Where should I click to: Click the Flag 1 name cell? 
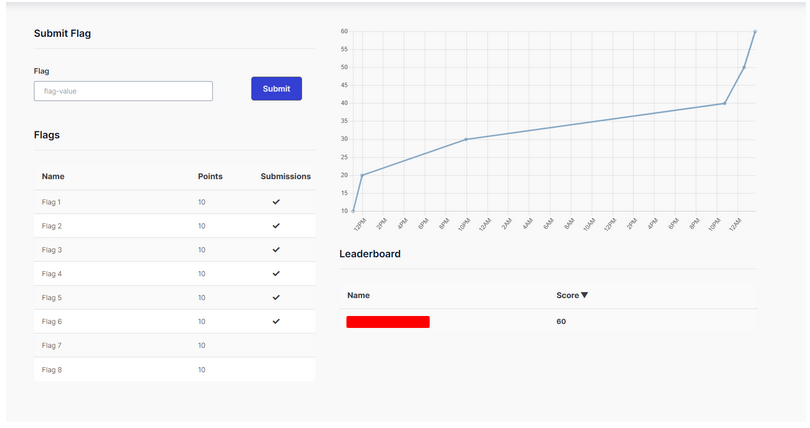[x=52, y=202]
